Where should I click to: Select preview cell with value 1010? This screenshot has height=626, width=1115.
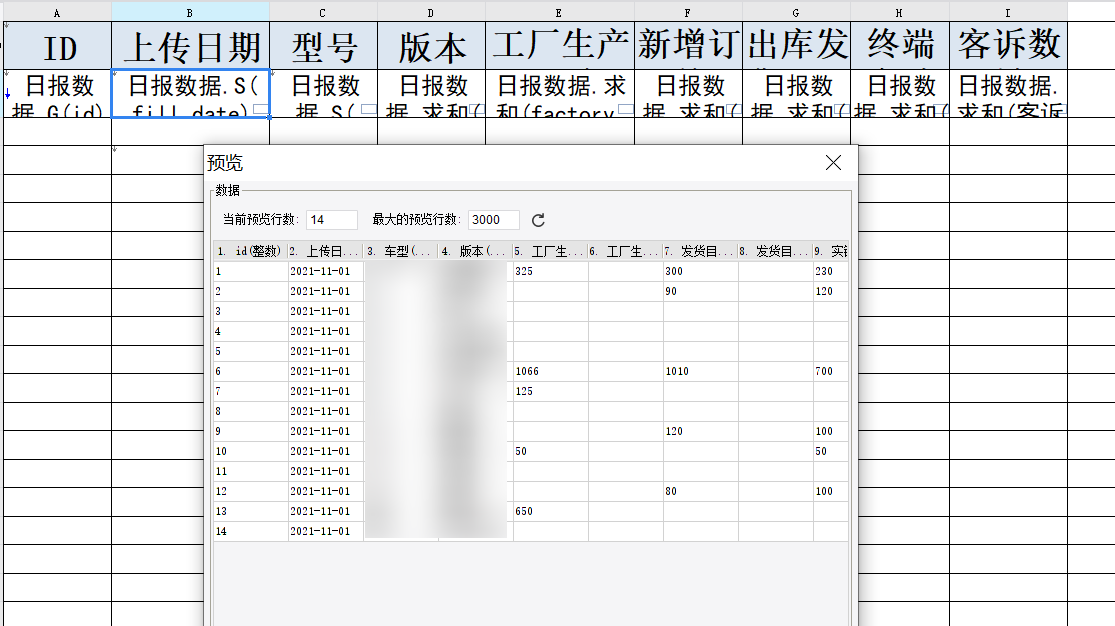pos(700,371)
